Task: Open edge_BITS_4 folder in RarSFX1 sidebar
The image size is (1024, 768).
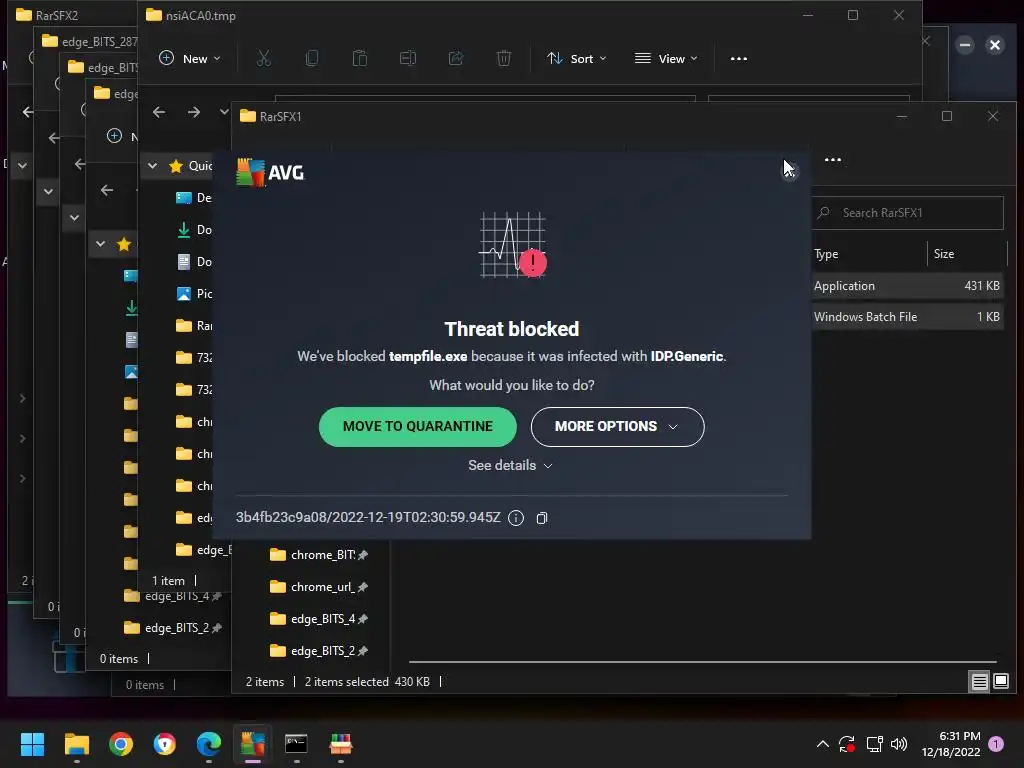Action: tap(319, 619)
